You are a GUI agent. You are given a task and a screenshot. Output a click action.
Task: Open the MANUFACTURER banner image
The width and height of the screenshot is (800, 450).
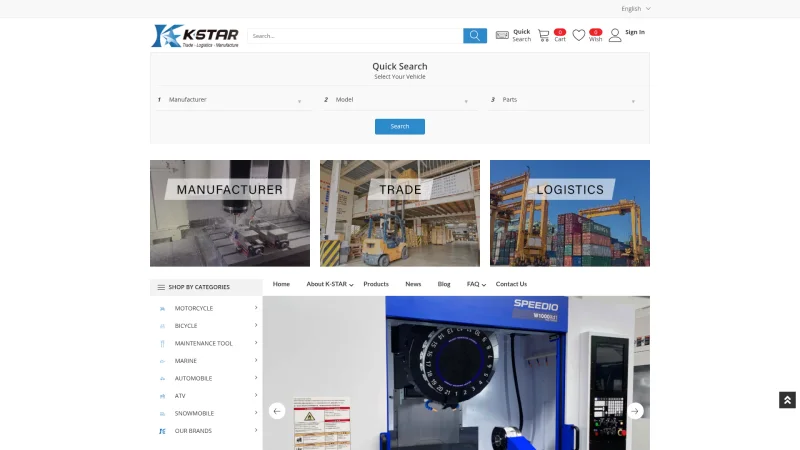230,213
